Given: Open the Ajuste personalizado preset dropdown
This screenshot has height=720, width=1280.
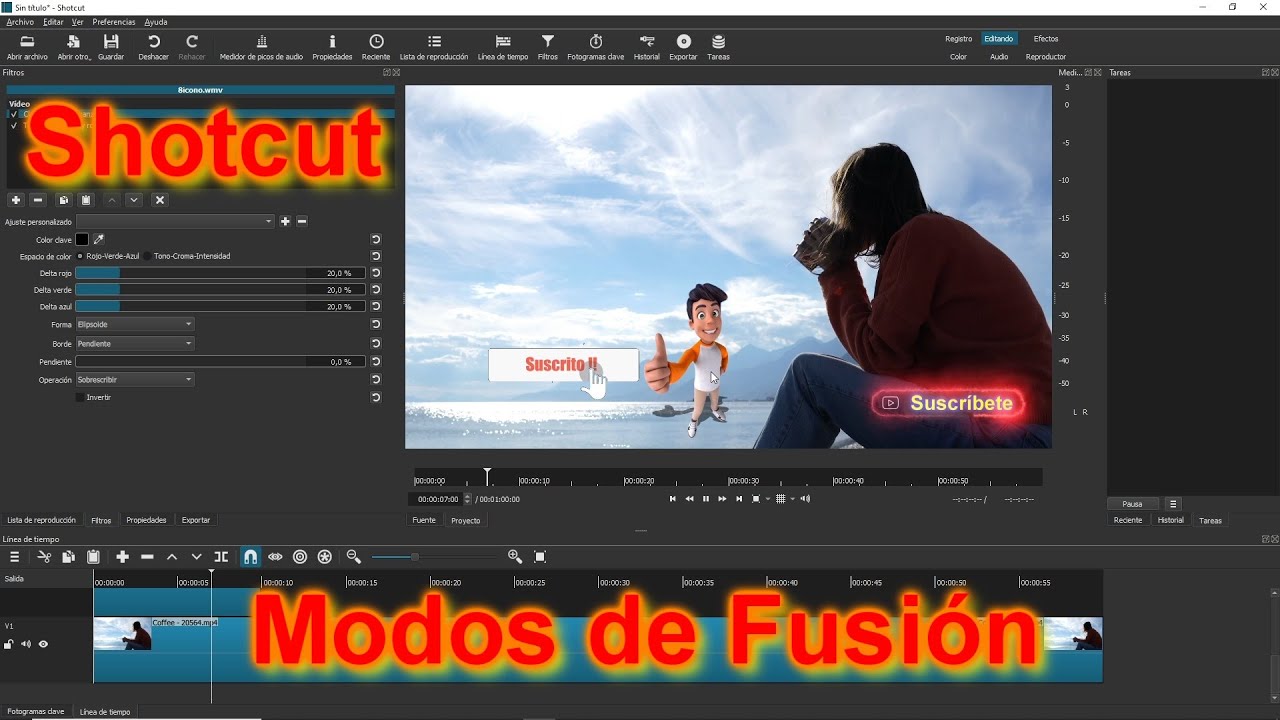Looking at the screenshot, I should click(175, 221).
